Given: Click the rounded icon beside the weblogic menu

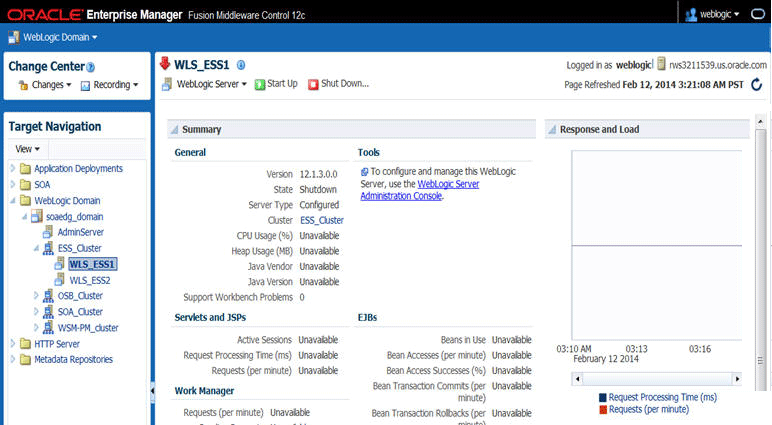Looking at the screenshot, I should 758,14.
